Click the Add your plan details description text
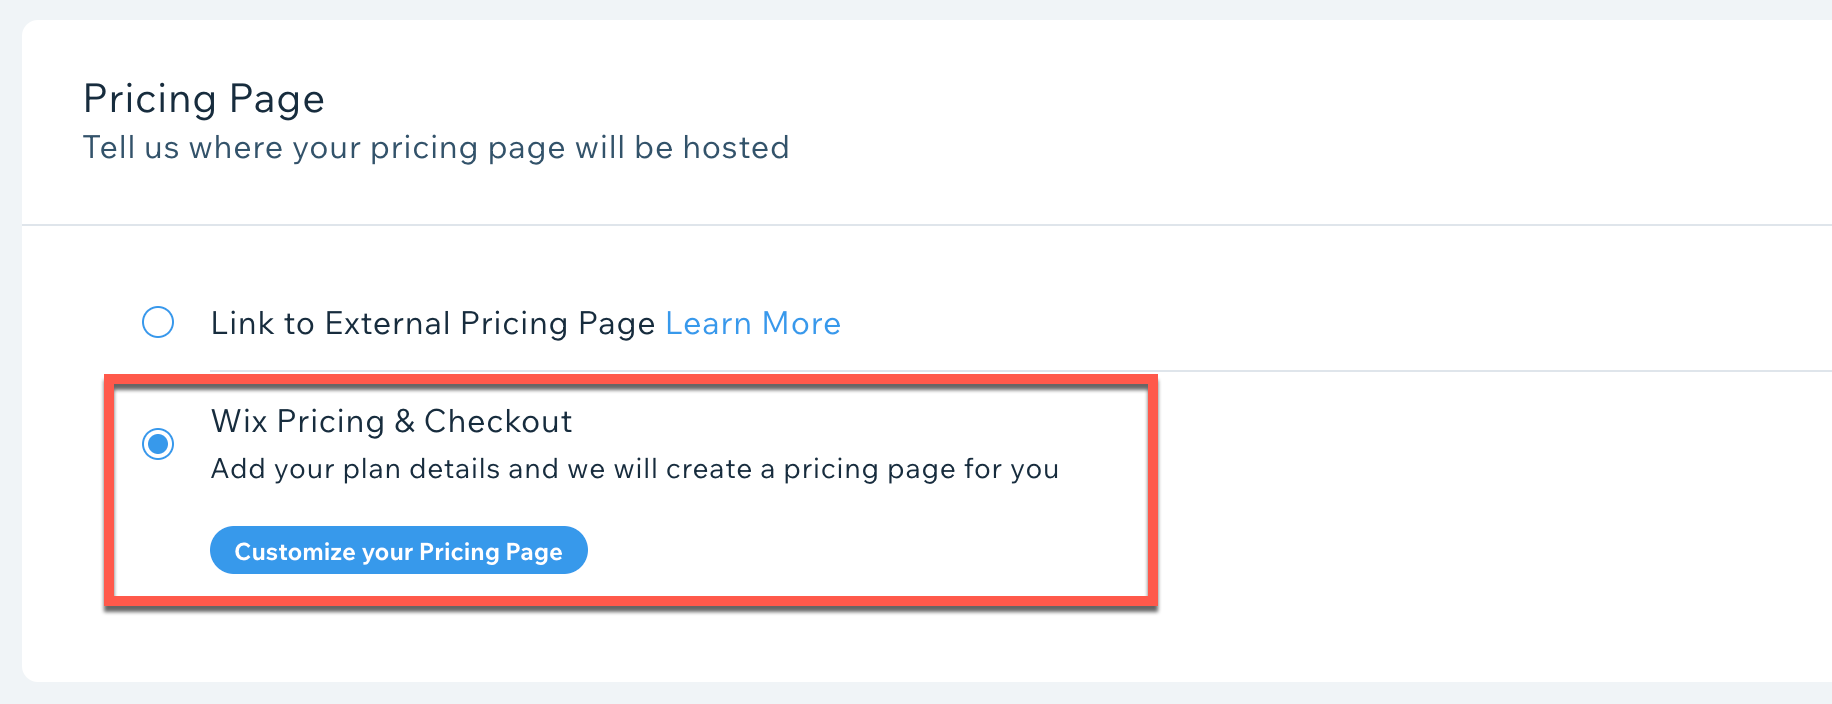Viewport: 1832px width, 704px height. [x=635, y=469]
